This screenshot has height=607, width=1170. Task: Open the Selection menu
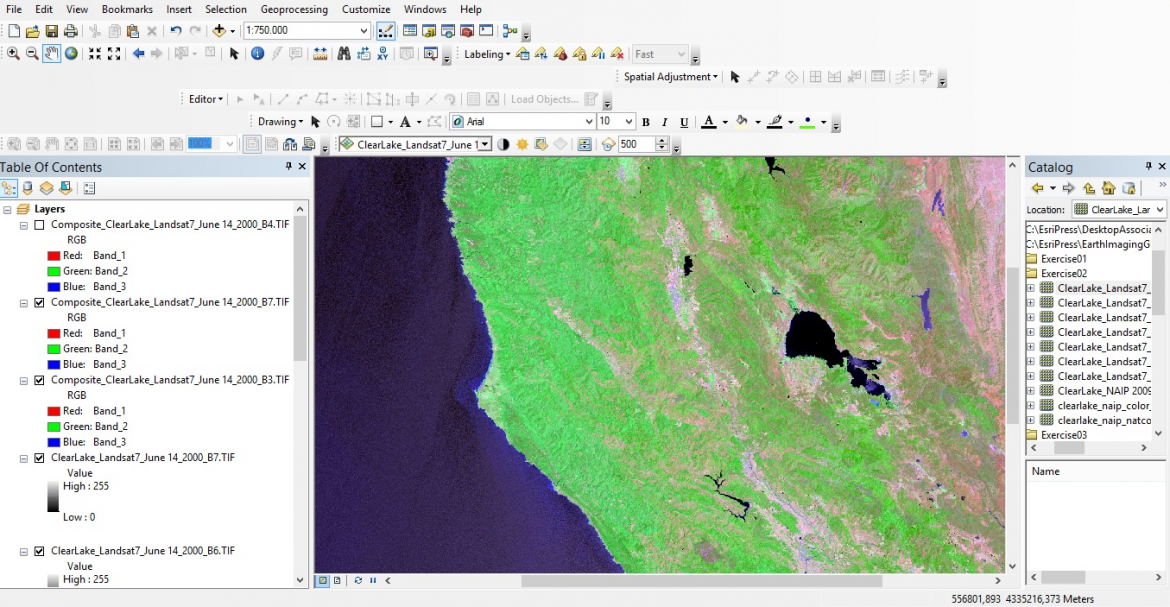pos(226,9)
